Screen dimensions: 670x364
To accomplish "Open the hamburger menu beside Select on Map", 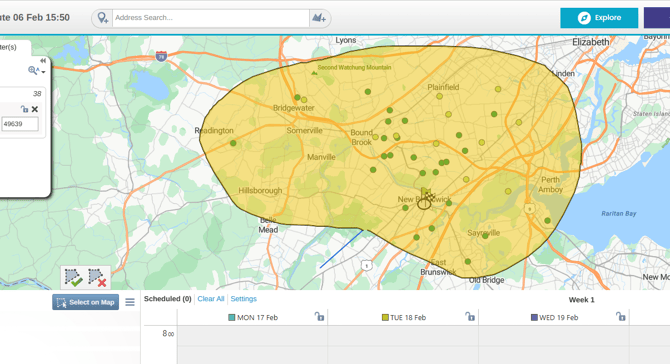I will pyautogui.click(x=130, y=302).
